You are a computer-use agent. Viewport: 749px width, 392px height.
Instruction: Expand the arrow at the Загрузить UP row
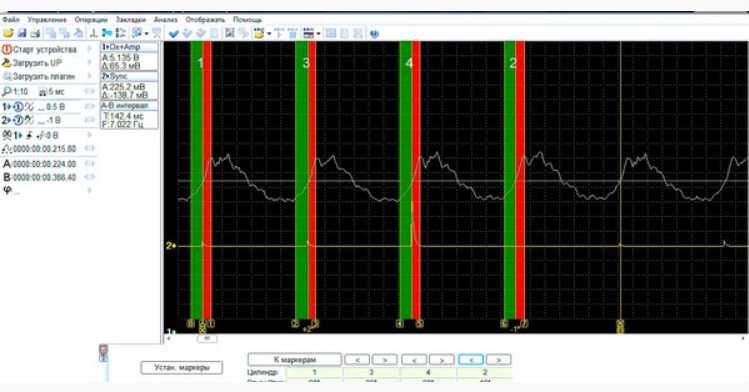[x=89, y=63]
